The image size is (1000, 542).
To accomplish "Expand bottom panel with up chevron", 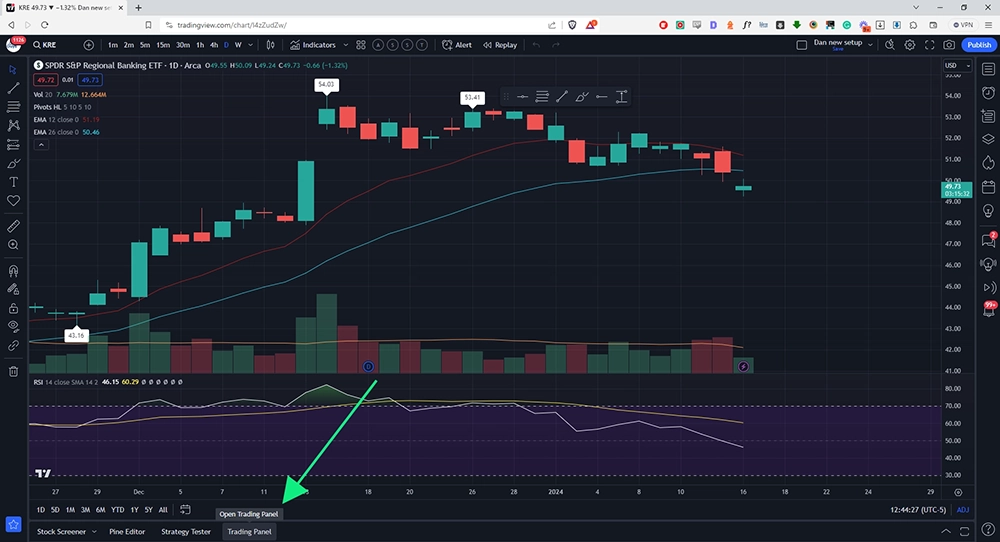I will click(x=946, y=531).
